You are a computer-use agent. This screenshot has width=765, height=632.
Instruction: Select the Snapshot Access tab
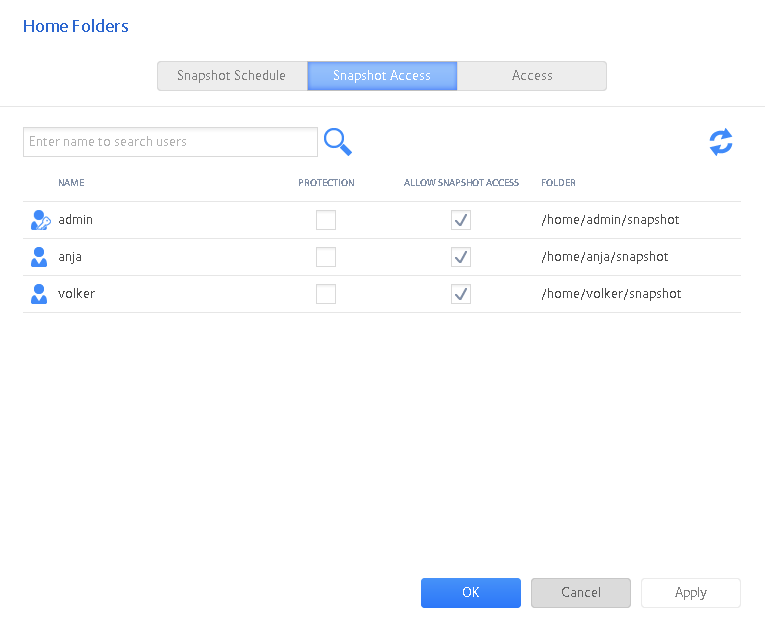[382, 76]
